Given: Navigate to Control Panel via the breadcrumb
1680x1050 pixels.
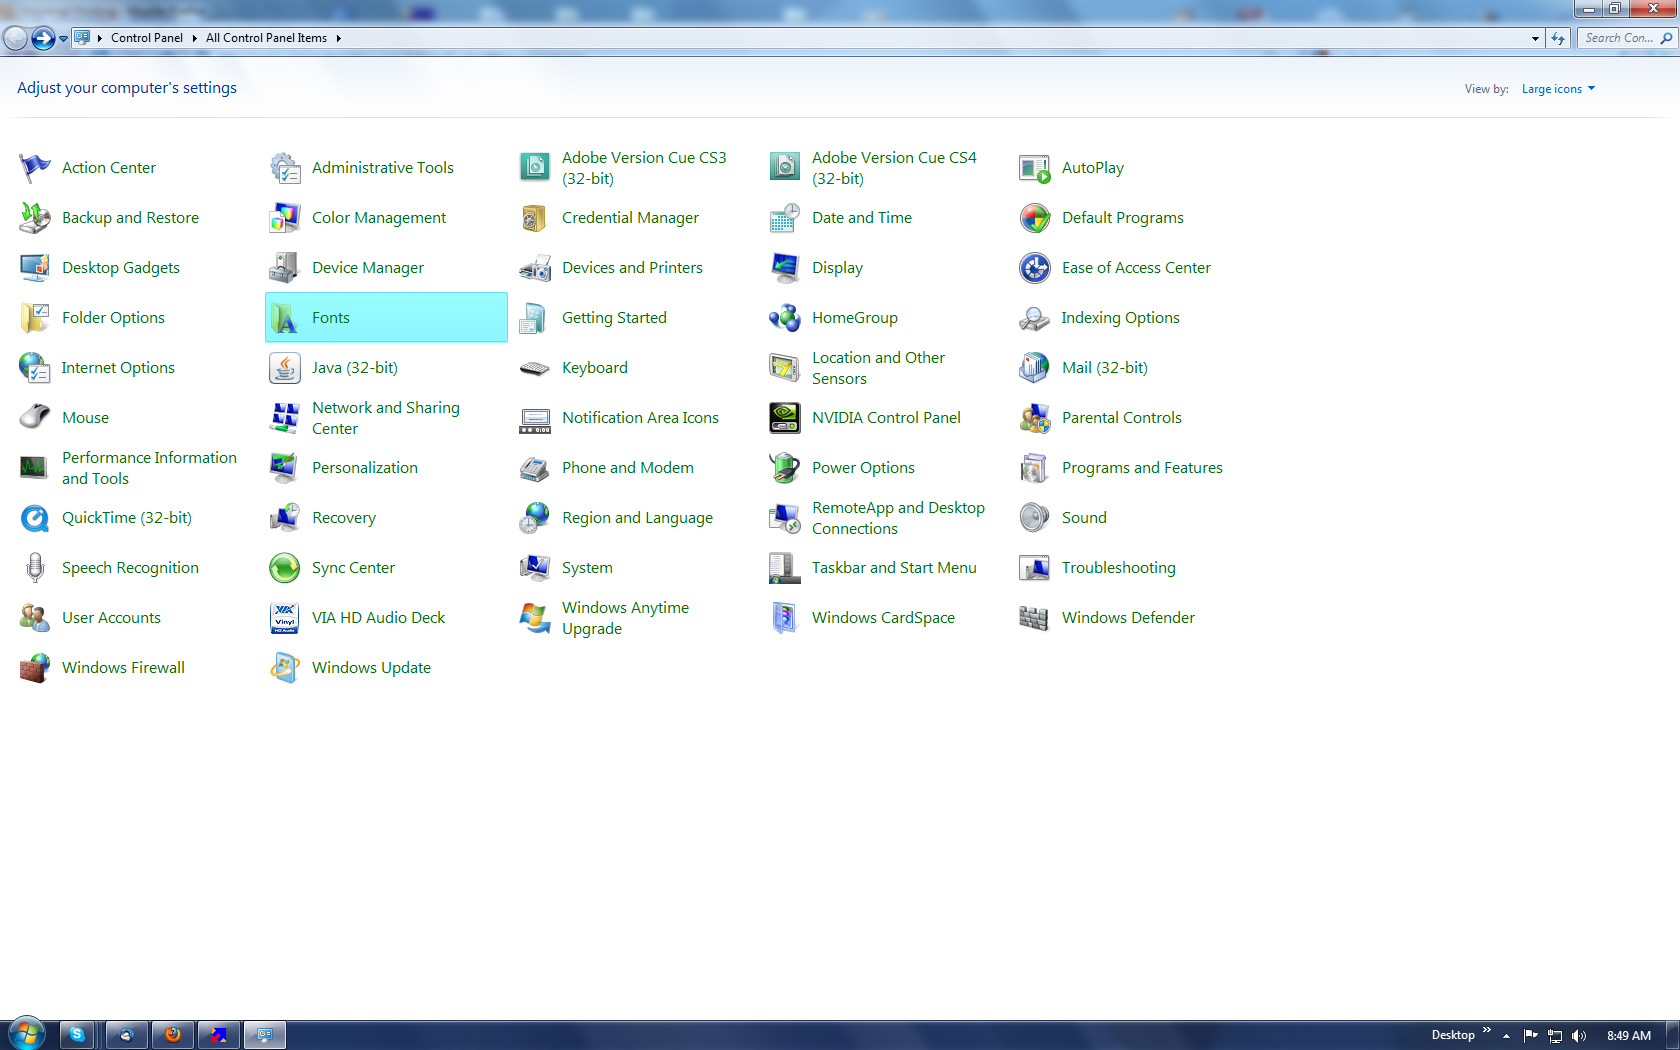Looking at the screenshot, I should pyautogui.click(x=147, y=37).
